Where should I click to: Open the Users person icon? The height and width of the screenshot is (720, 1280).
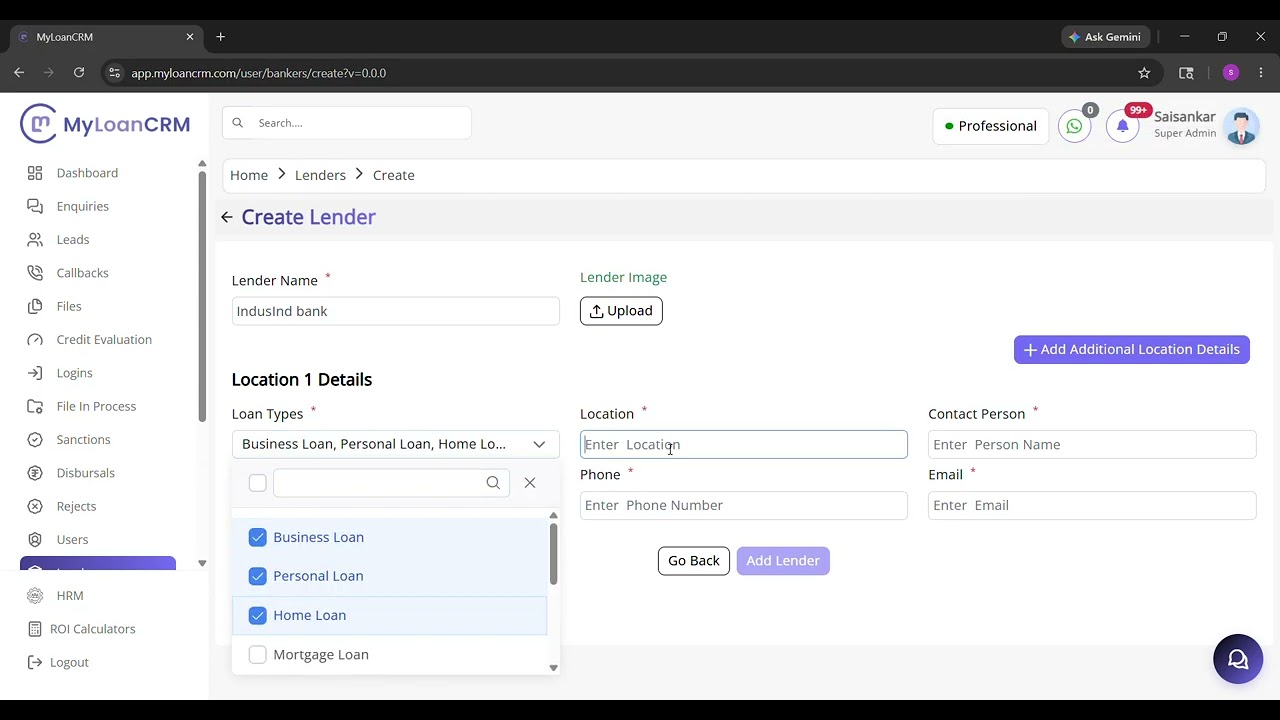click(x=35, y=540)
